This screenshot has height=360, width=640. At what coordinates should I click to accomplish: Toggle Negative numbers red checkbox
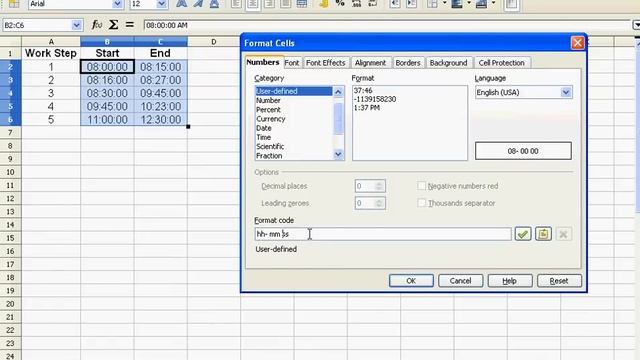(422, 186)
